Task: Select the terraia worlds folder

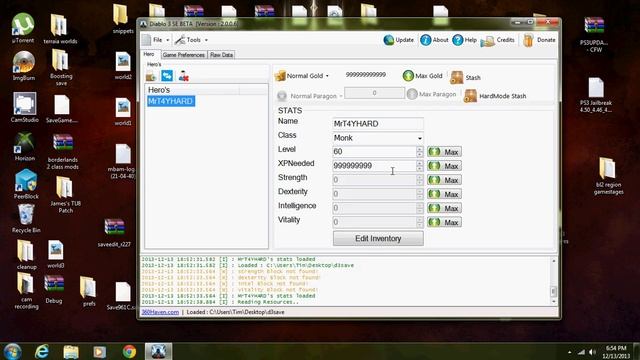Action: click(60, 29)
